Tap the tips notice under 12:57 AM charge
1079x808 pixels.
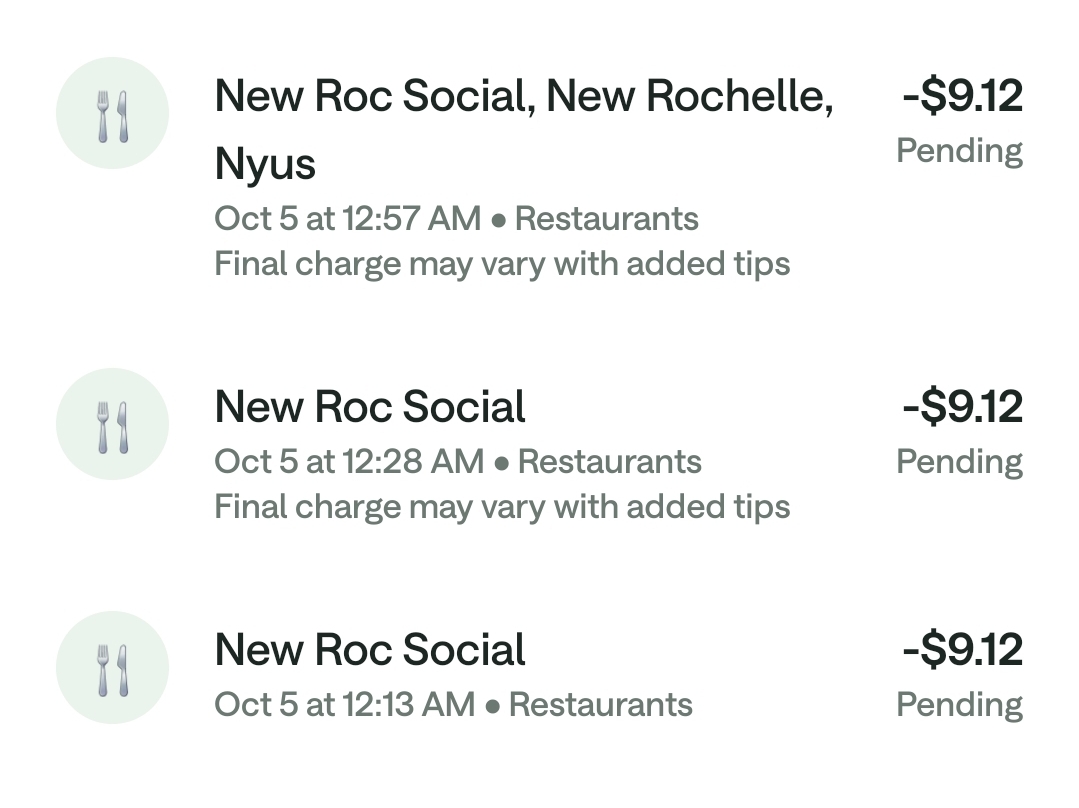click(x=502, y=264)
